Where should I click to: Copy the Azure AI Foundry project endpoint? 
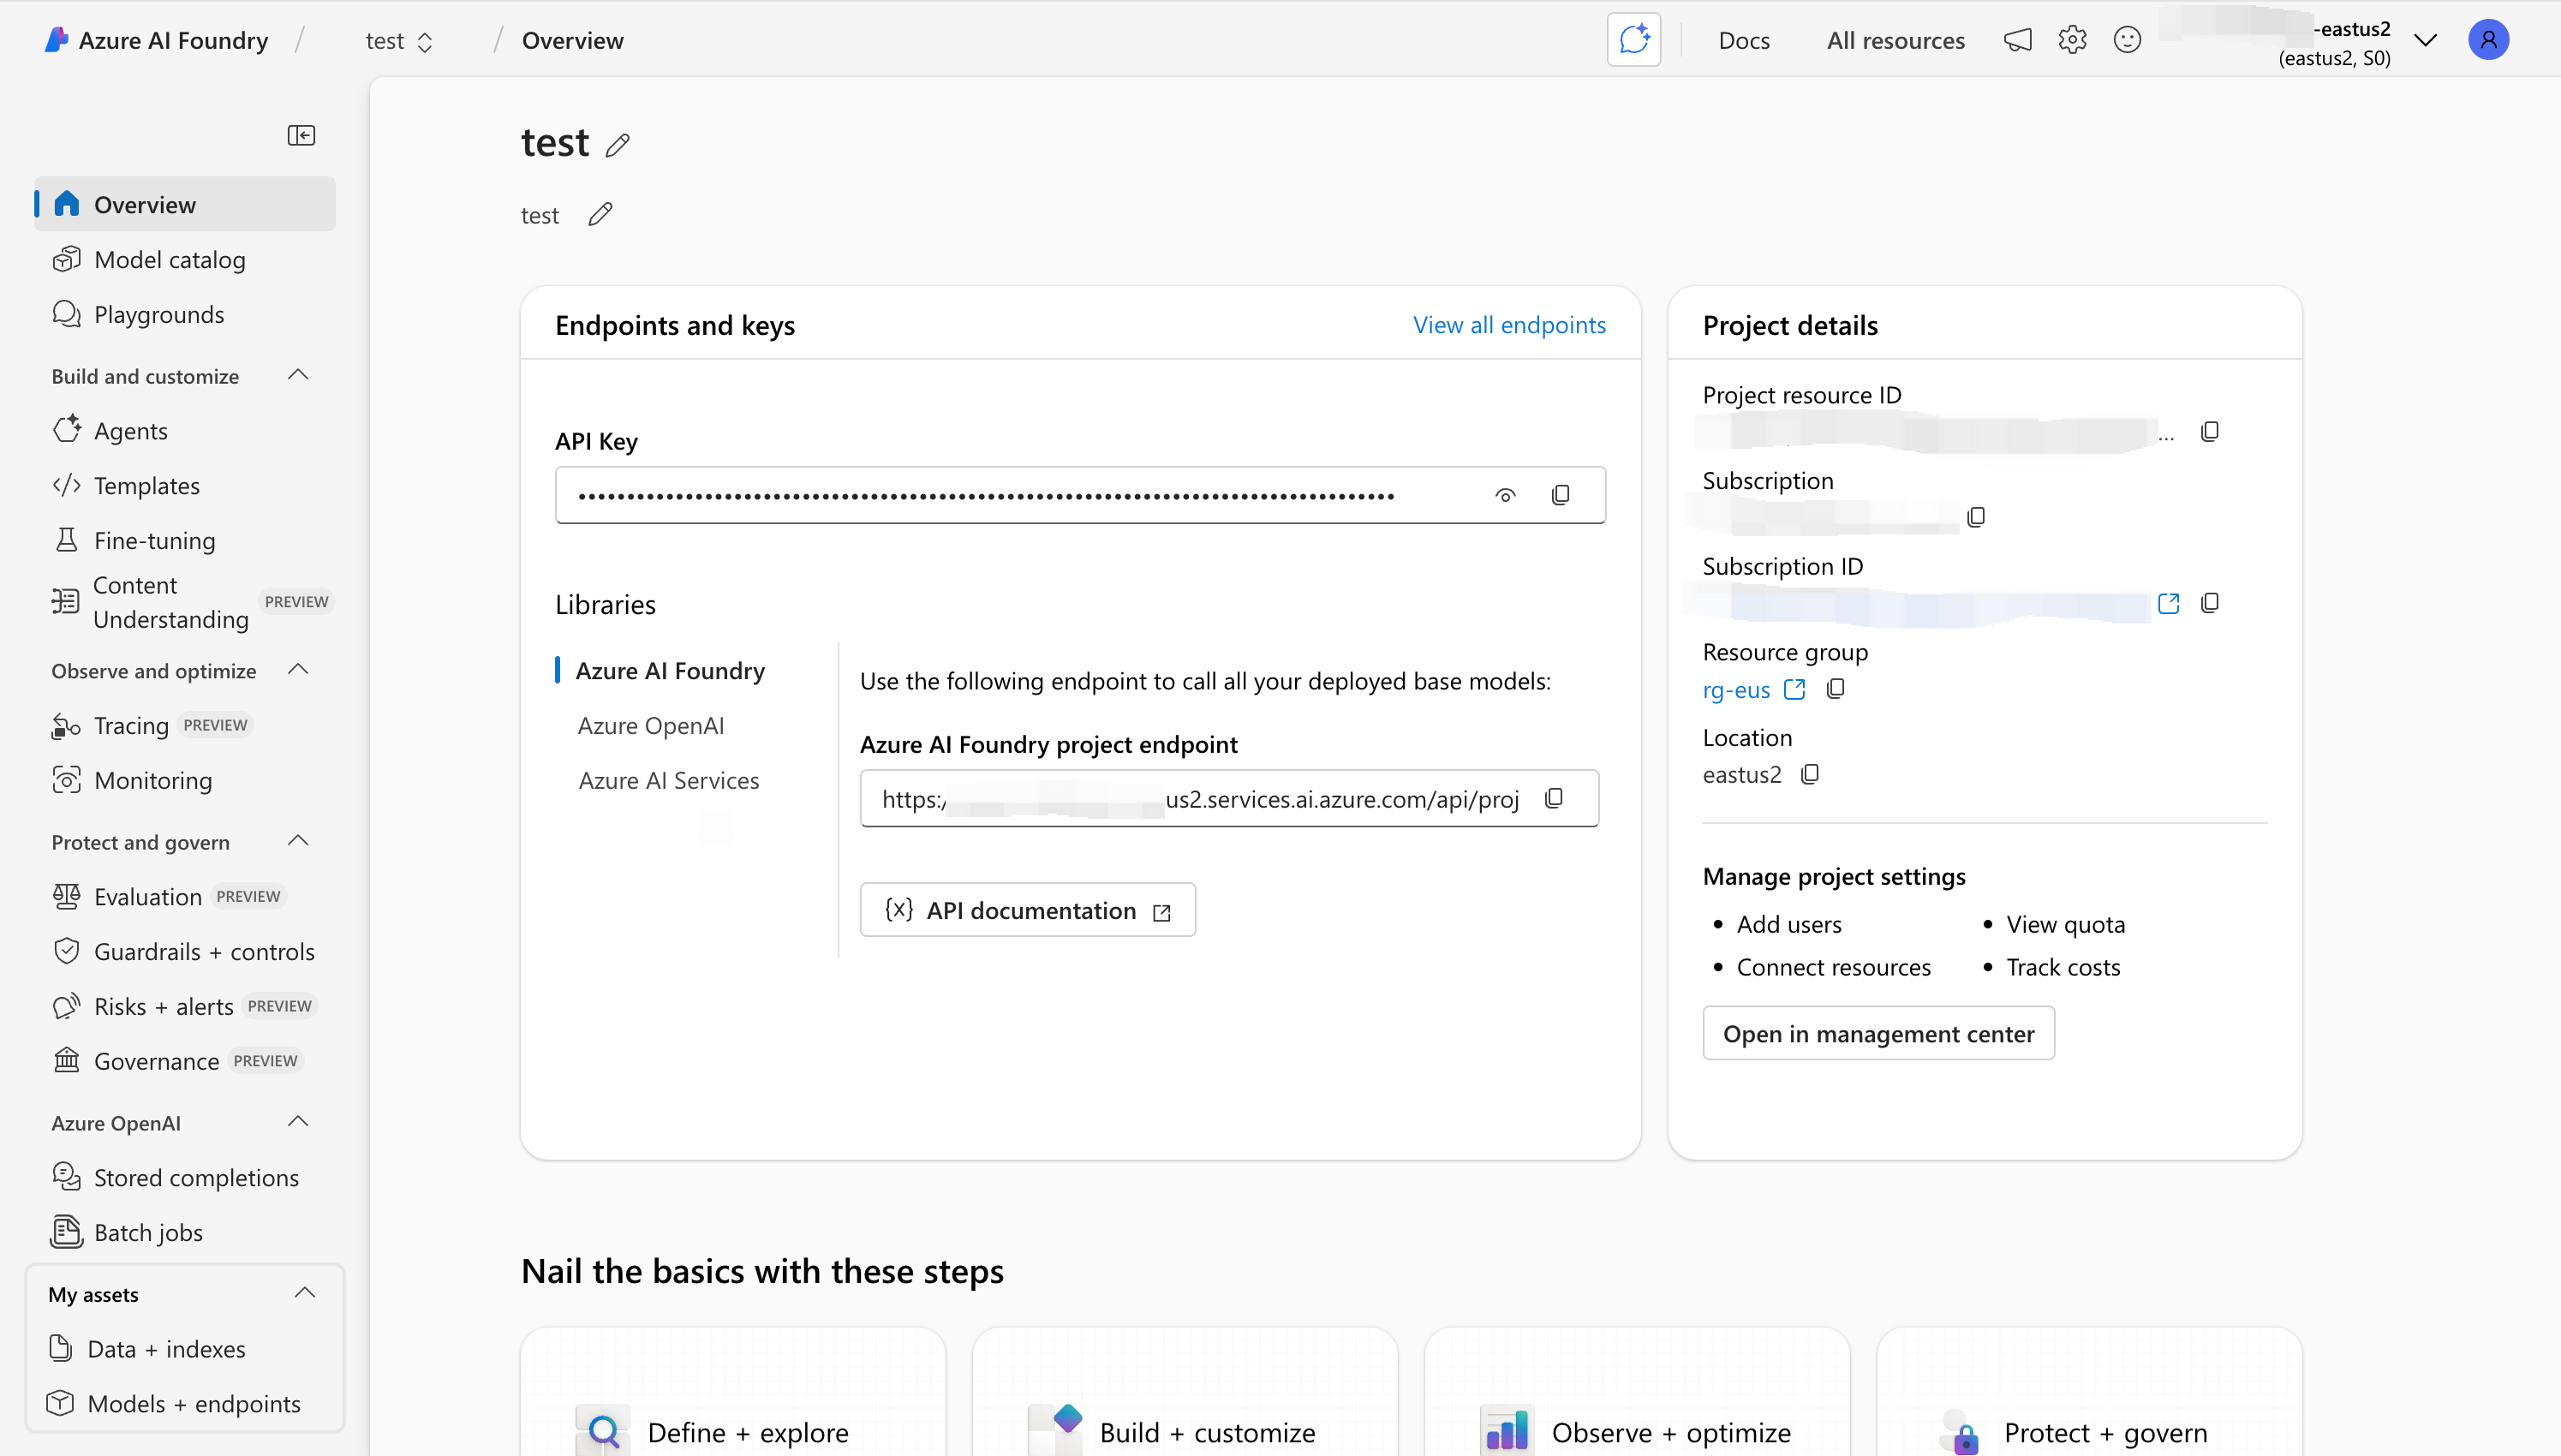click(x=1553, y=798)
